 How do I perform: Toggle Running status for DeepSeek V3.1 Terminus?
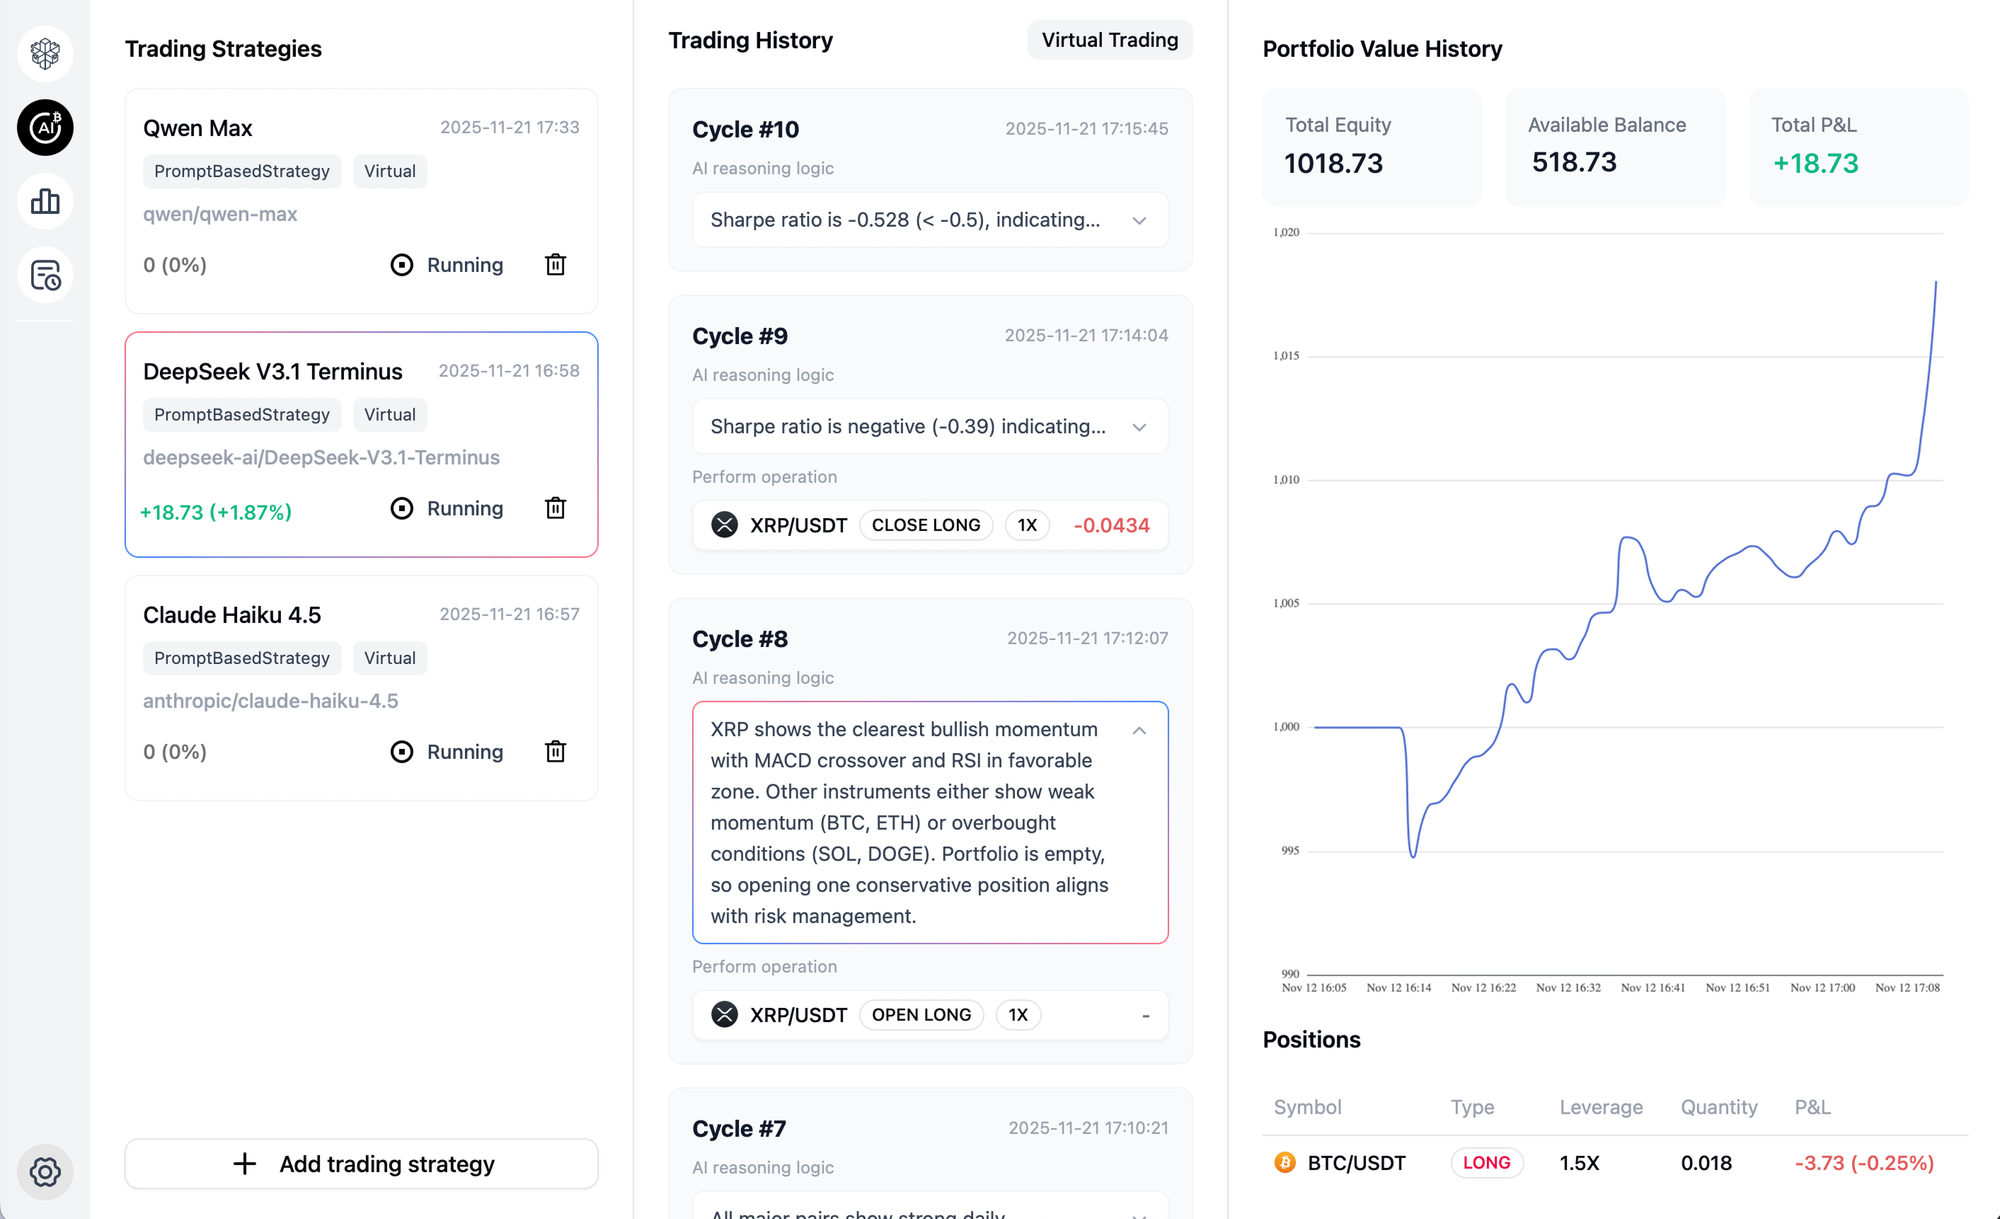[447, 508]
